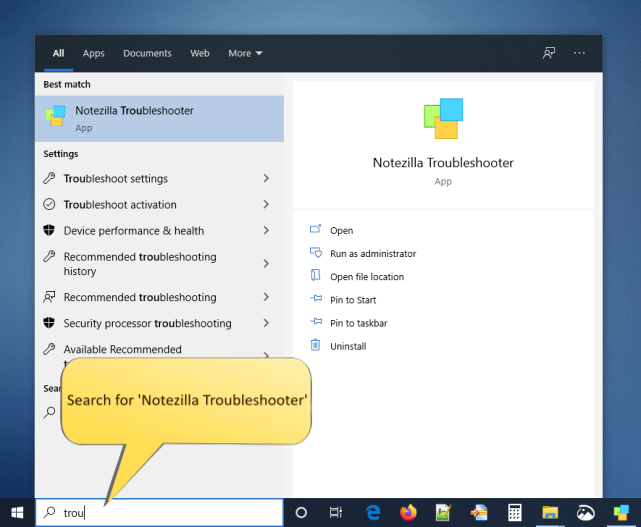Choose Pin to taskbar
Viewport: 641px width, 527px height.
[359, 323]
